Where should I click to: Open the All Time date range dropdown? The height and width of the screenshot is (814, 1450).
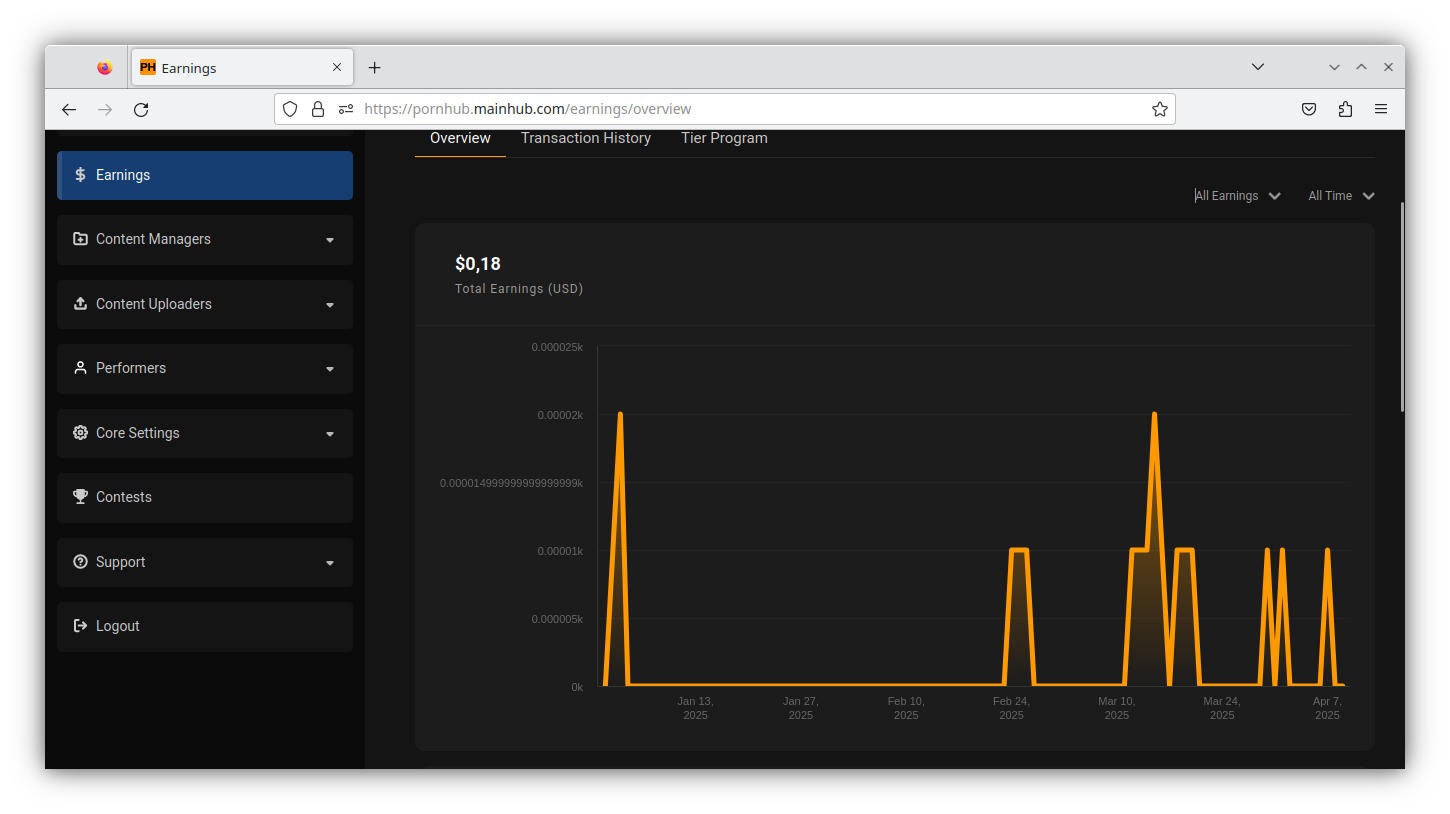[1340, 195]
